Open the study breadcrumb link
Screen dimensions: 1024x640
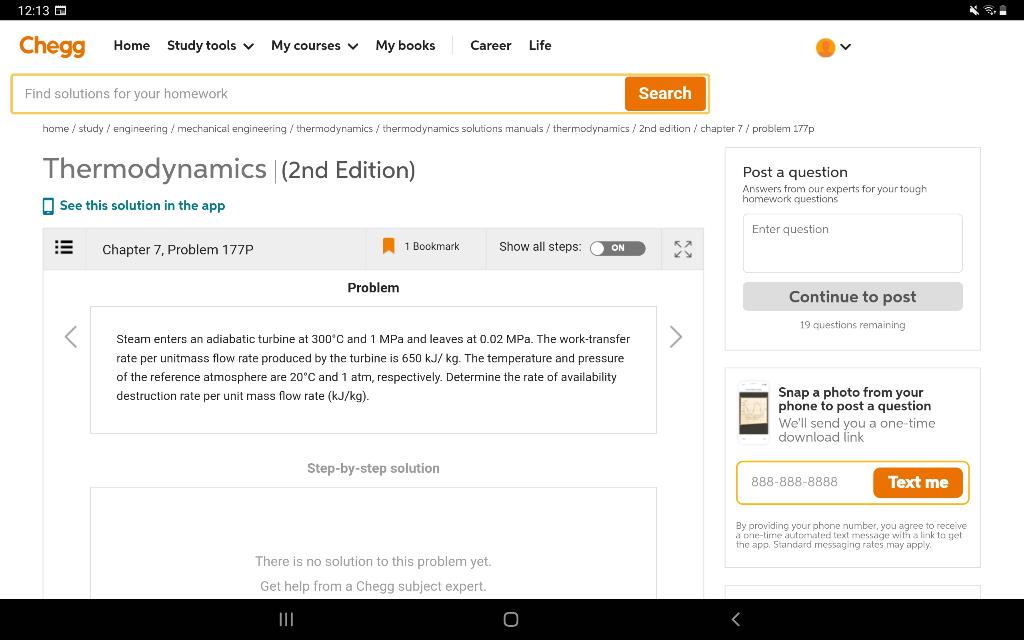pyautogui.click(x=91, y=129)
